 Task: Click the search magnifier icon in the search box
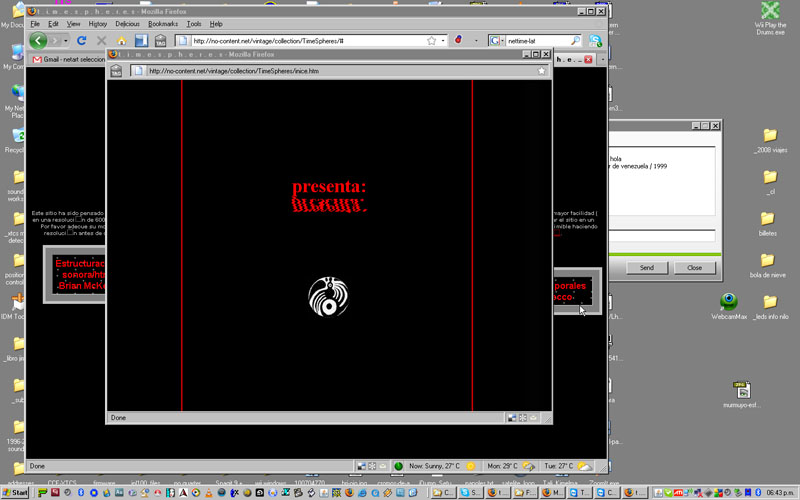[x=575, y=41]
